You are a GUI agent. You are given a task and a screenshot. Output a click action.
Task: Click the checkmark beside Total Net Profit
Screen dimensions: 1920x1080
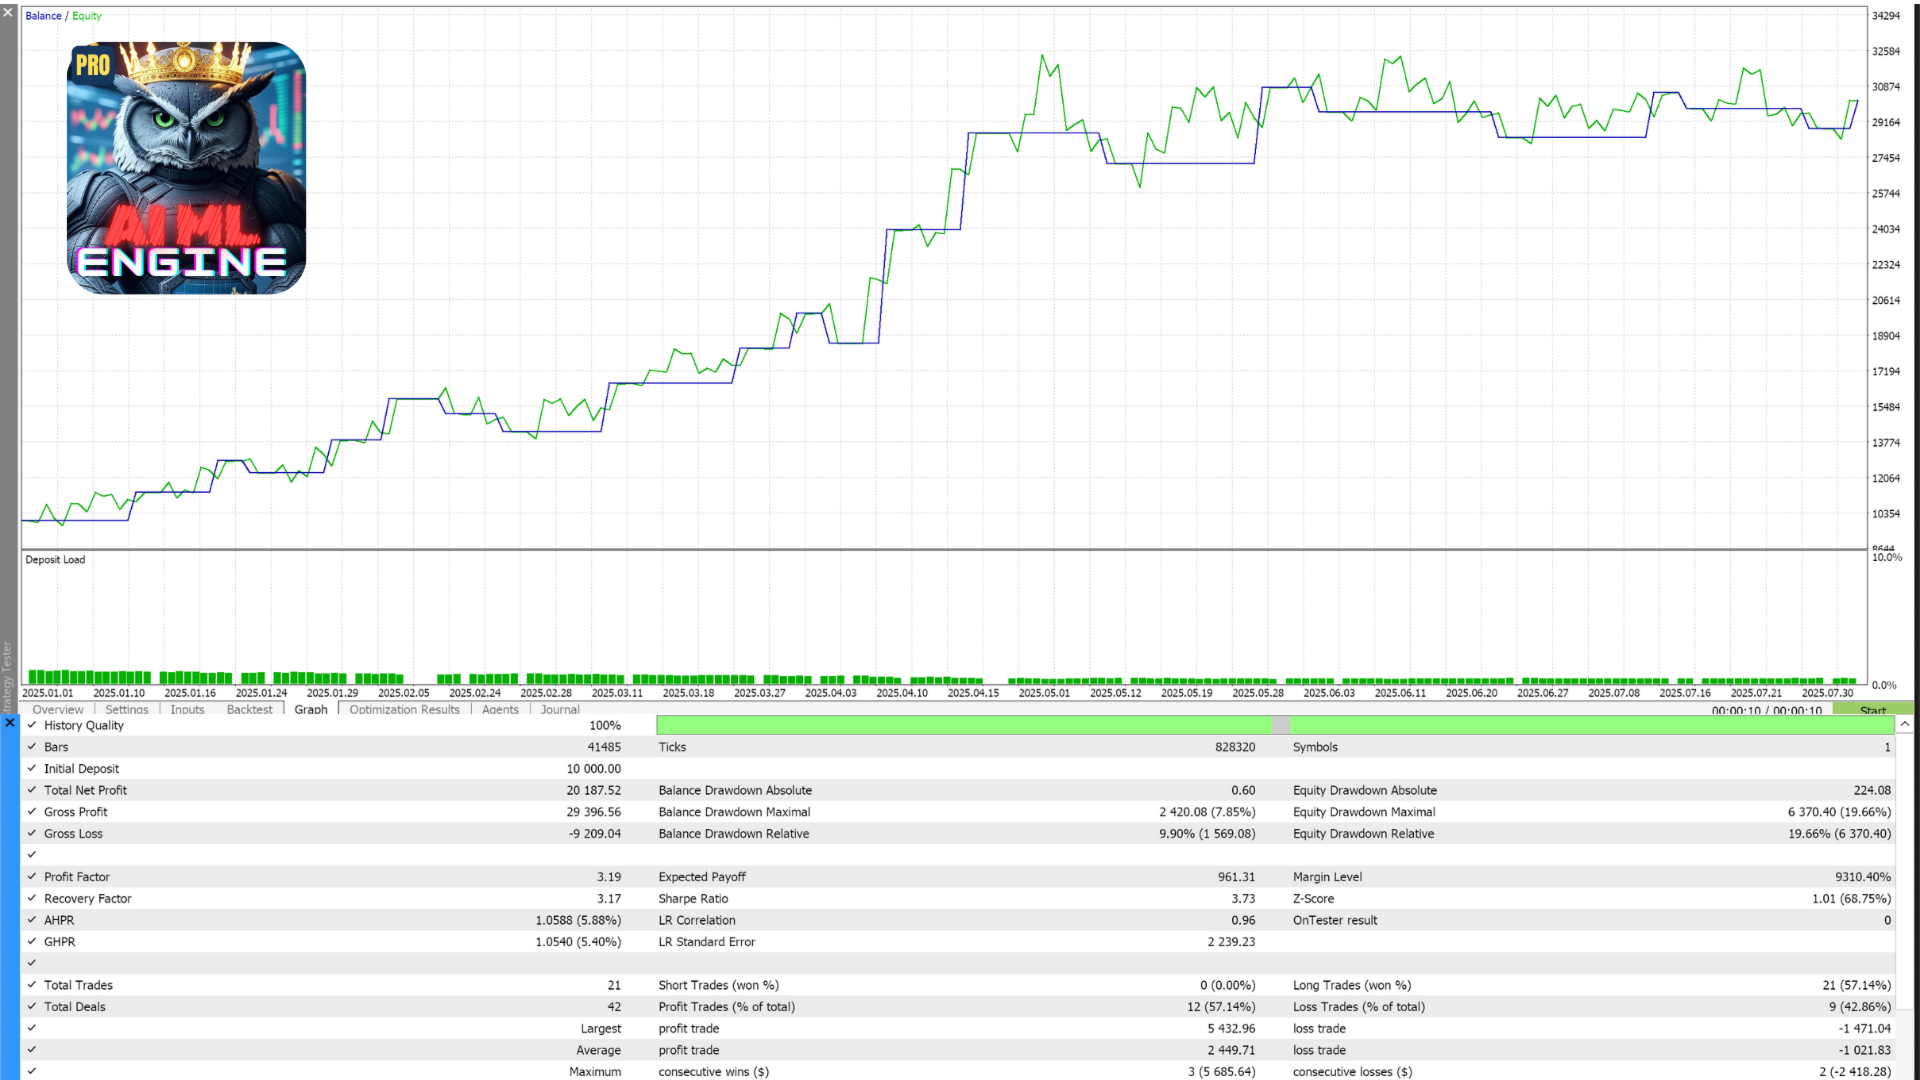coord(32,790)
